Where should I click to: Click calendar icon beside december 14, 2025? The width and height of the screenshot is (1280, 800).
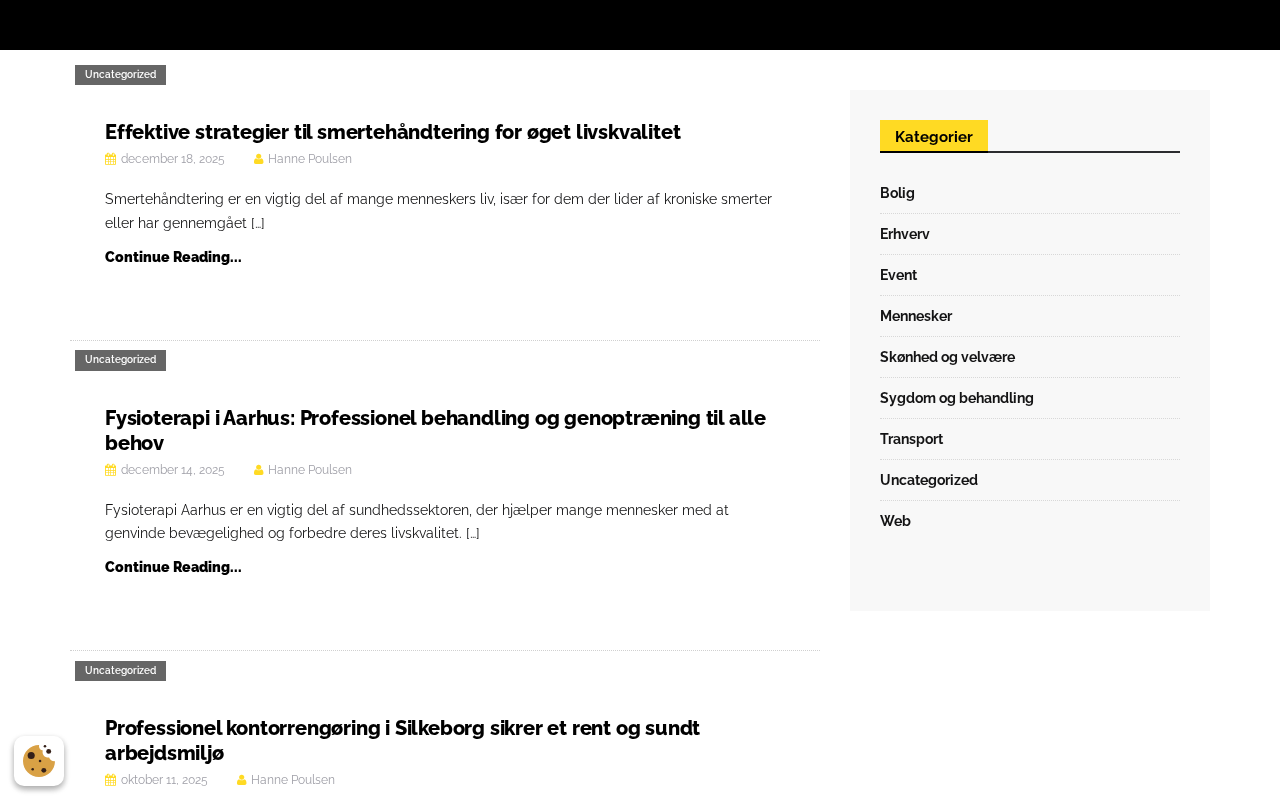(110, 470)
